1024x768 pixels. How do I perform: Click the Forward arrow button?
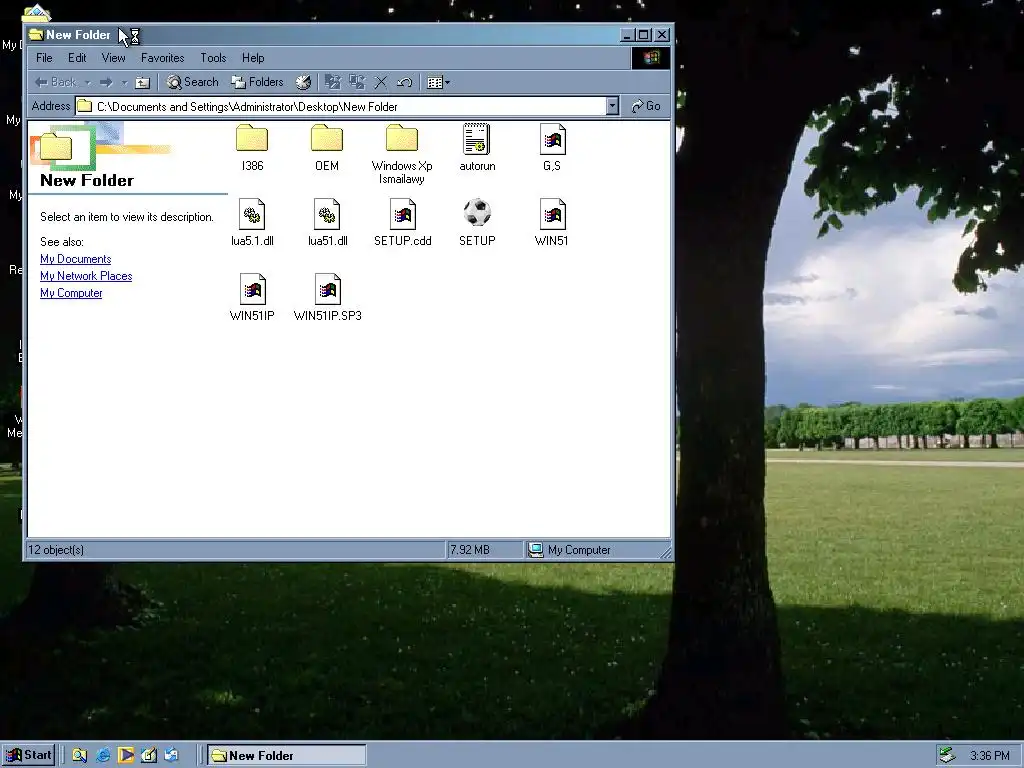pos(106,82)
